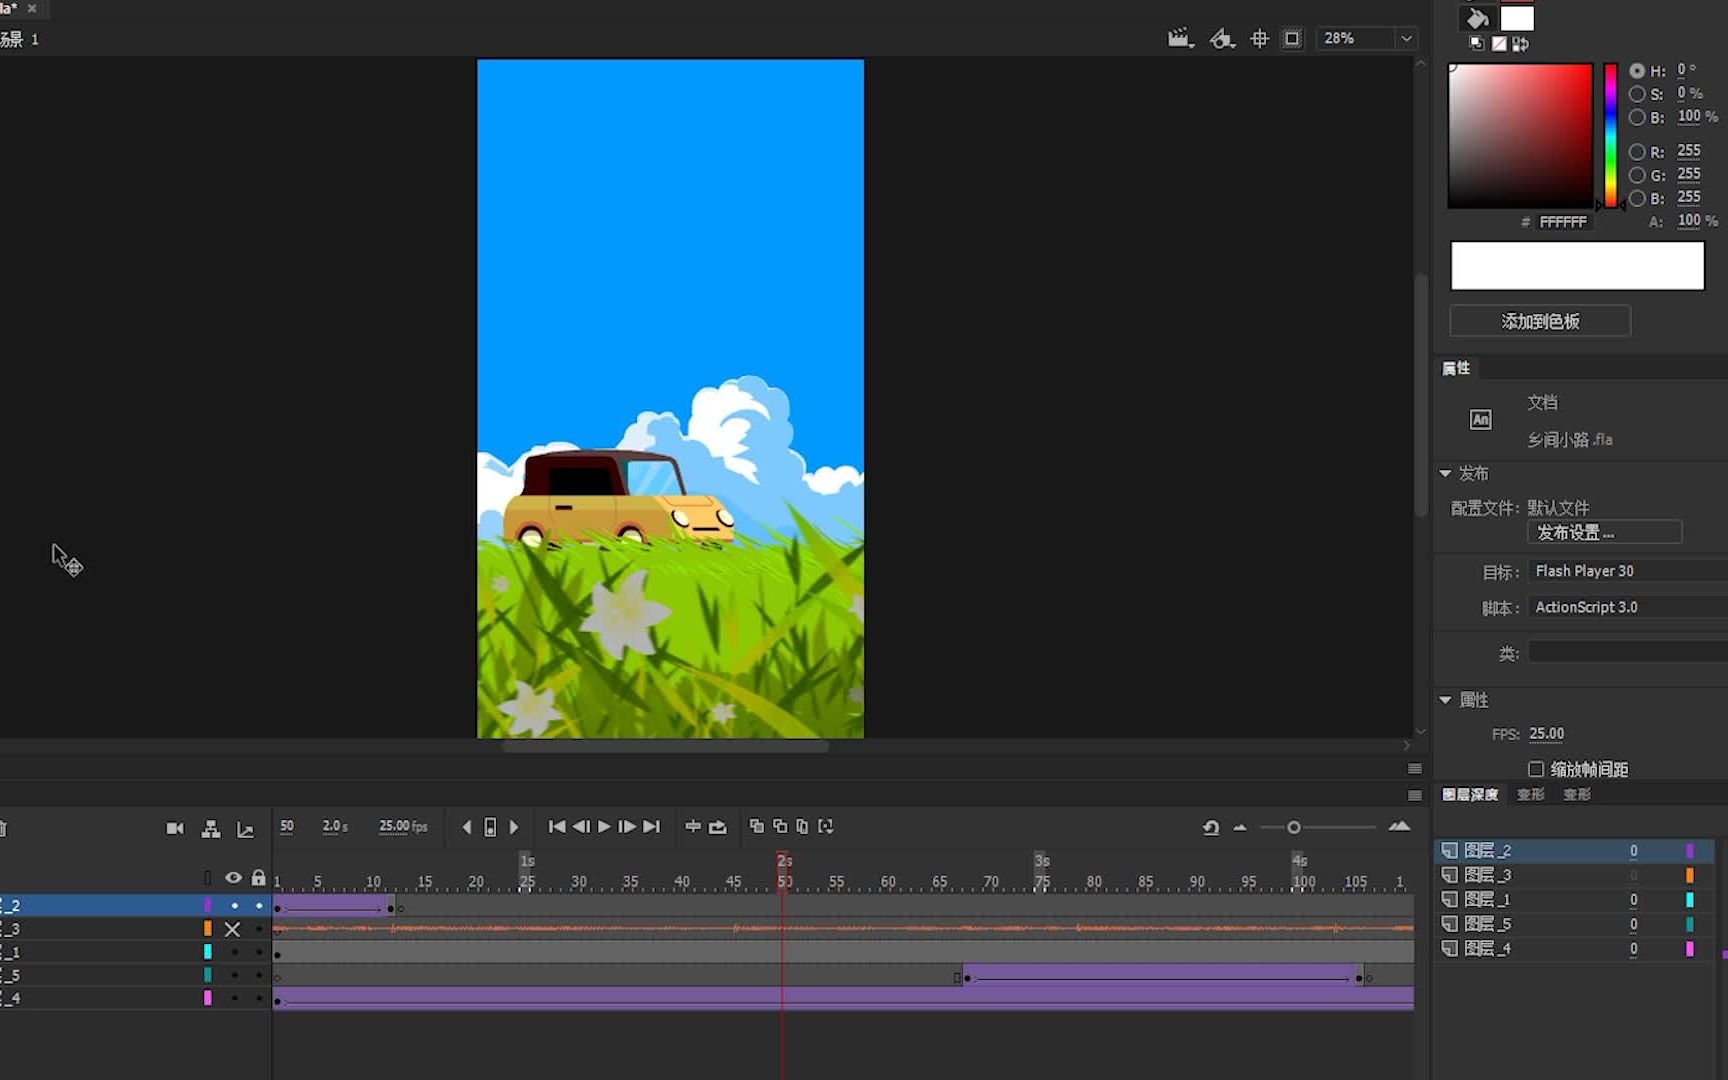Click the Edit Symbols icon above the stage
The height and width of the screenshot is (1080, 1728).
pyautogui.click(x=1222, y=38)
